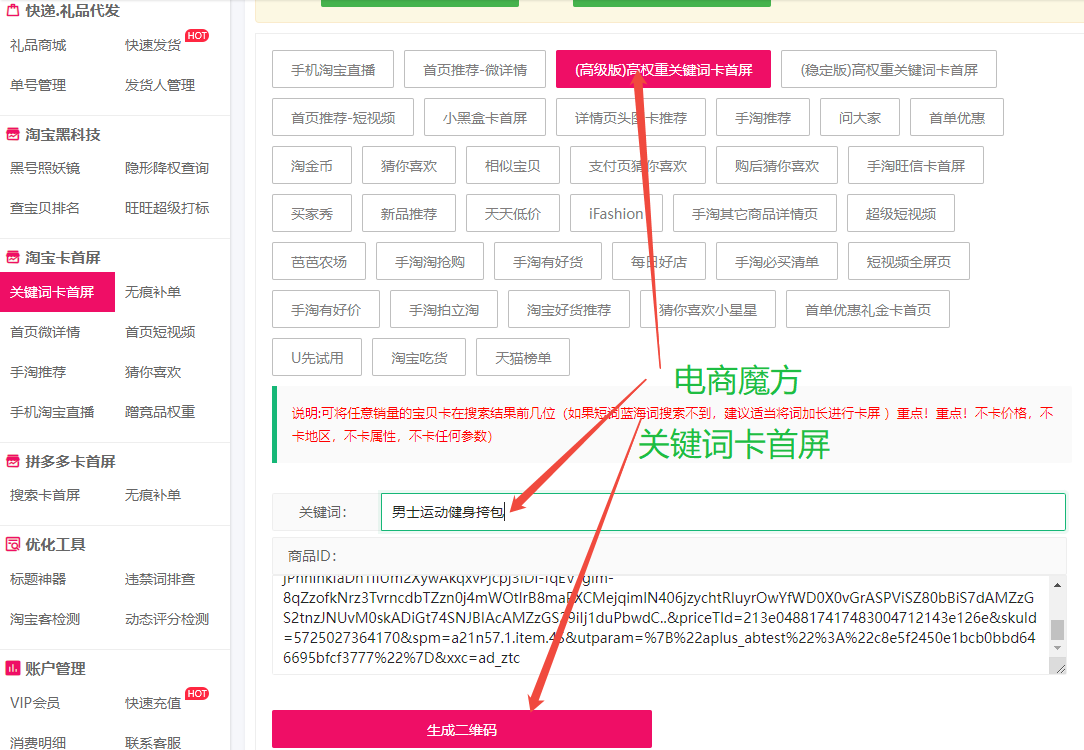This screenshot has width=1084, height=750.
Task: Go to 单号管理
Action: [x=38, y=85]
